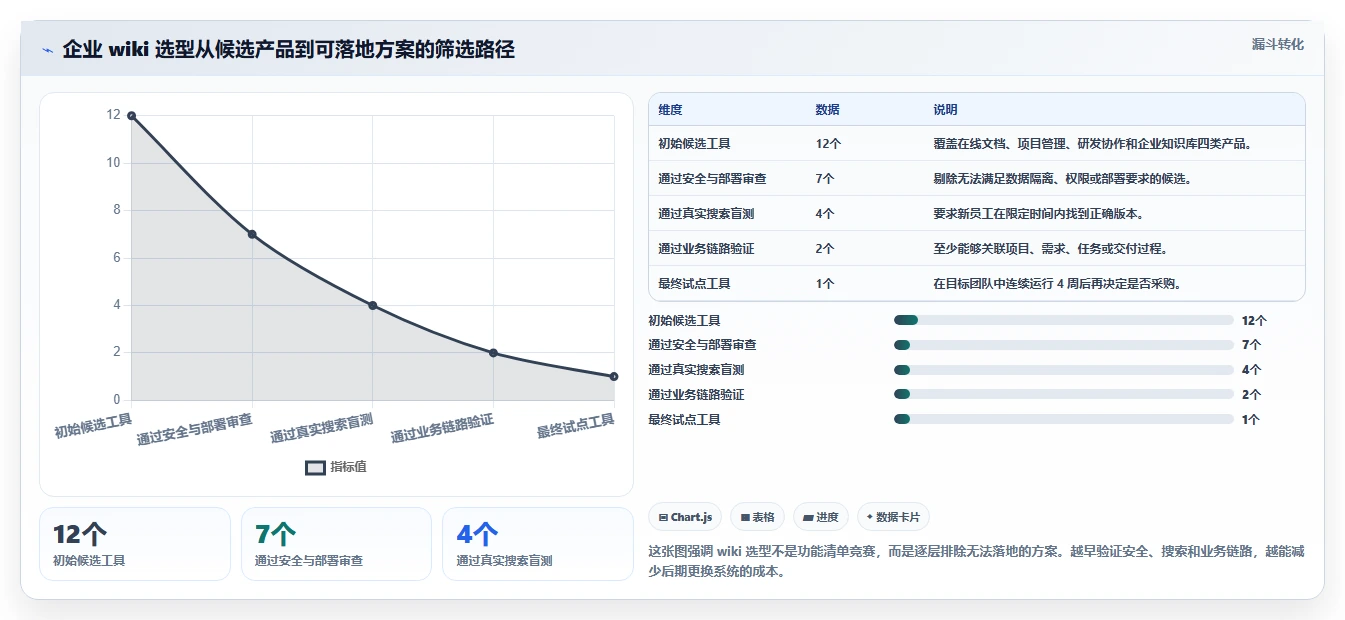Screen dimensions: 1345x620
Task: Click the 漏斗转化 label
Action: tap(1278, 44)
